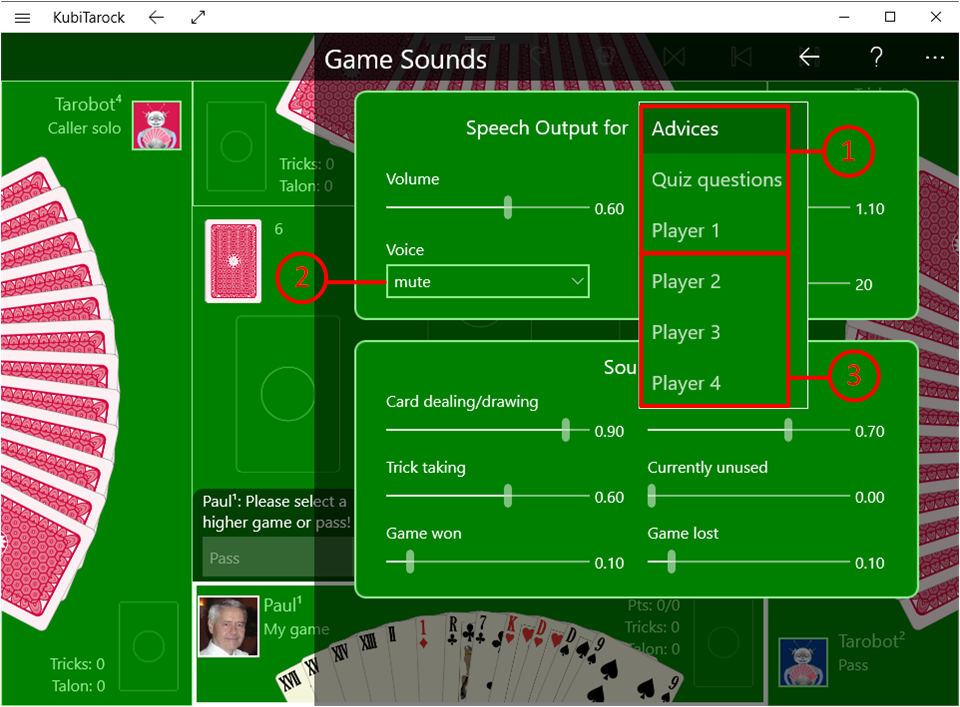
Task: Click the back arrow next to KubiTarock title
Action: [156, 17]
